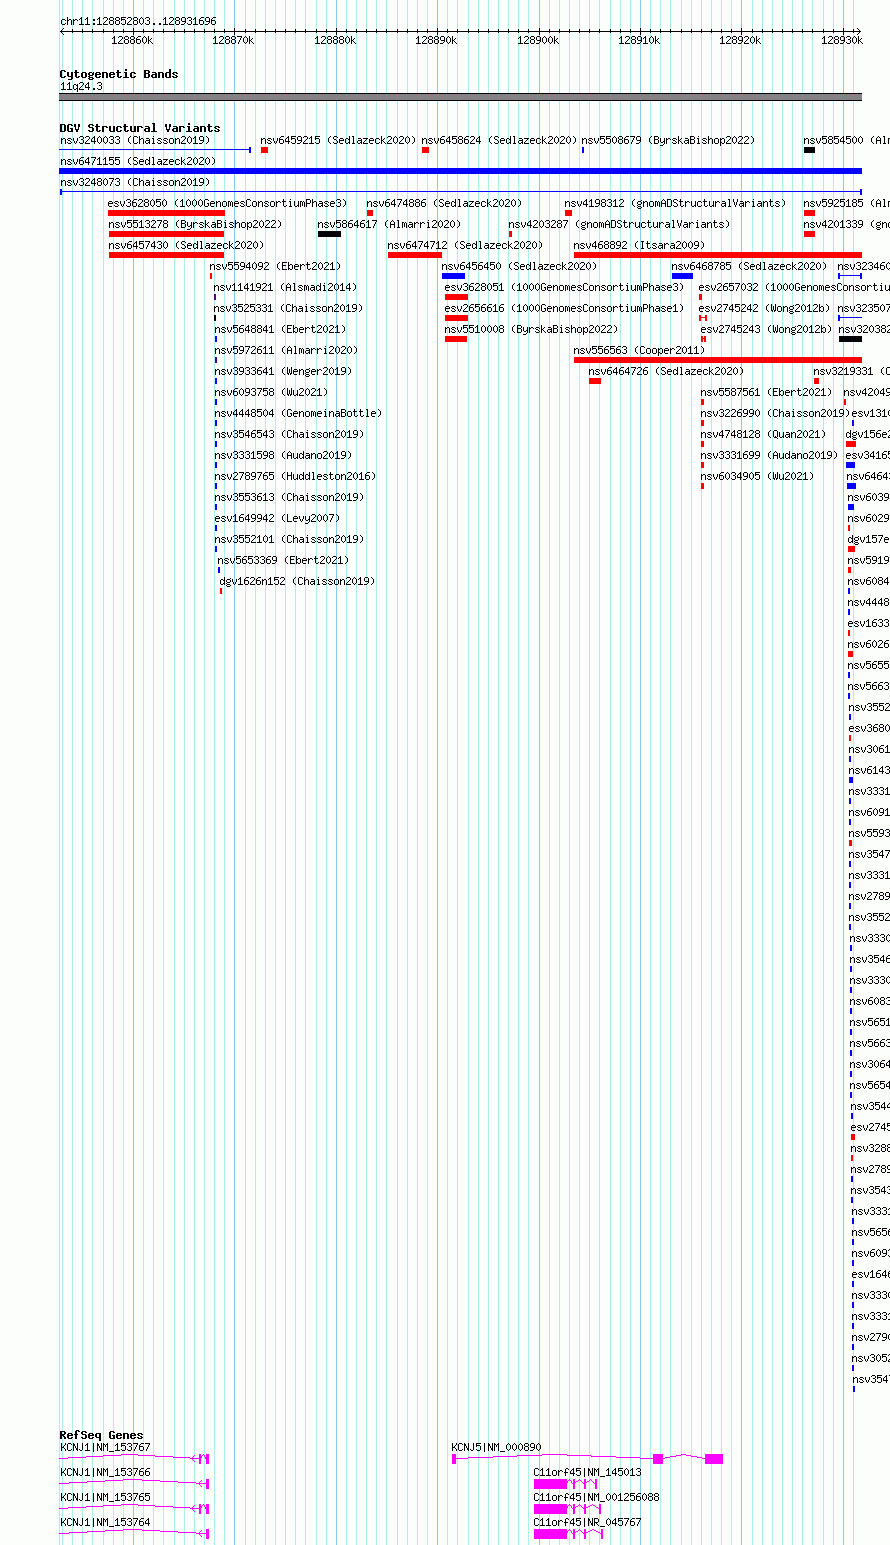Click the nsv6093758 (Wu2021) label

click(x=270, y=392)
